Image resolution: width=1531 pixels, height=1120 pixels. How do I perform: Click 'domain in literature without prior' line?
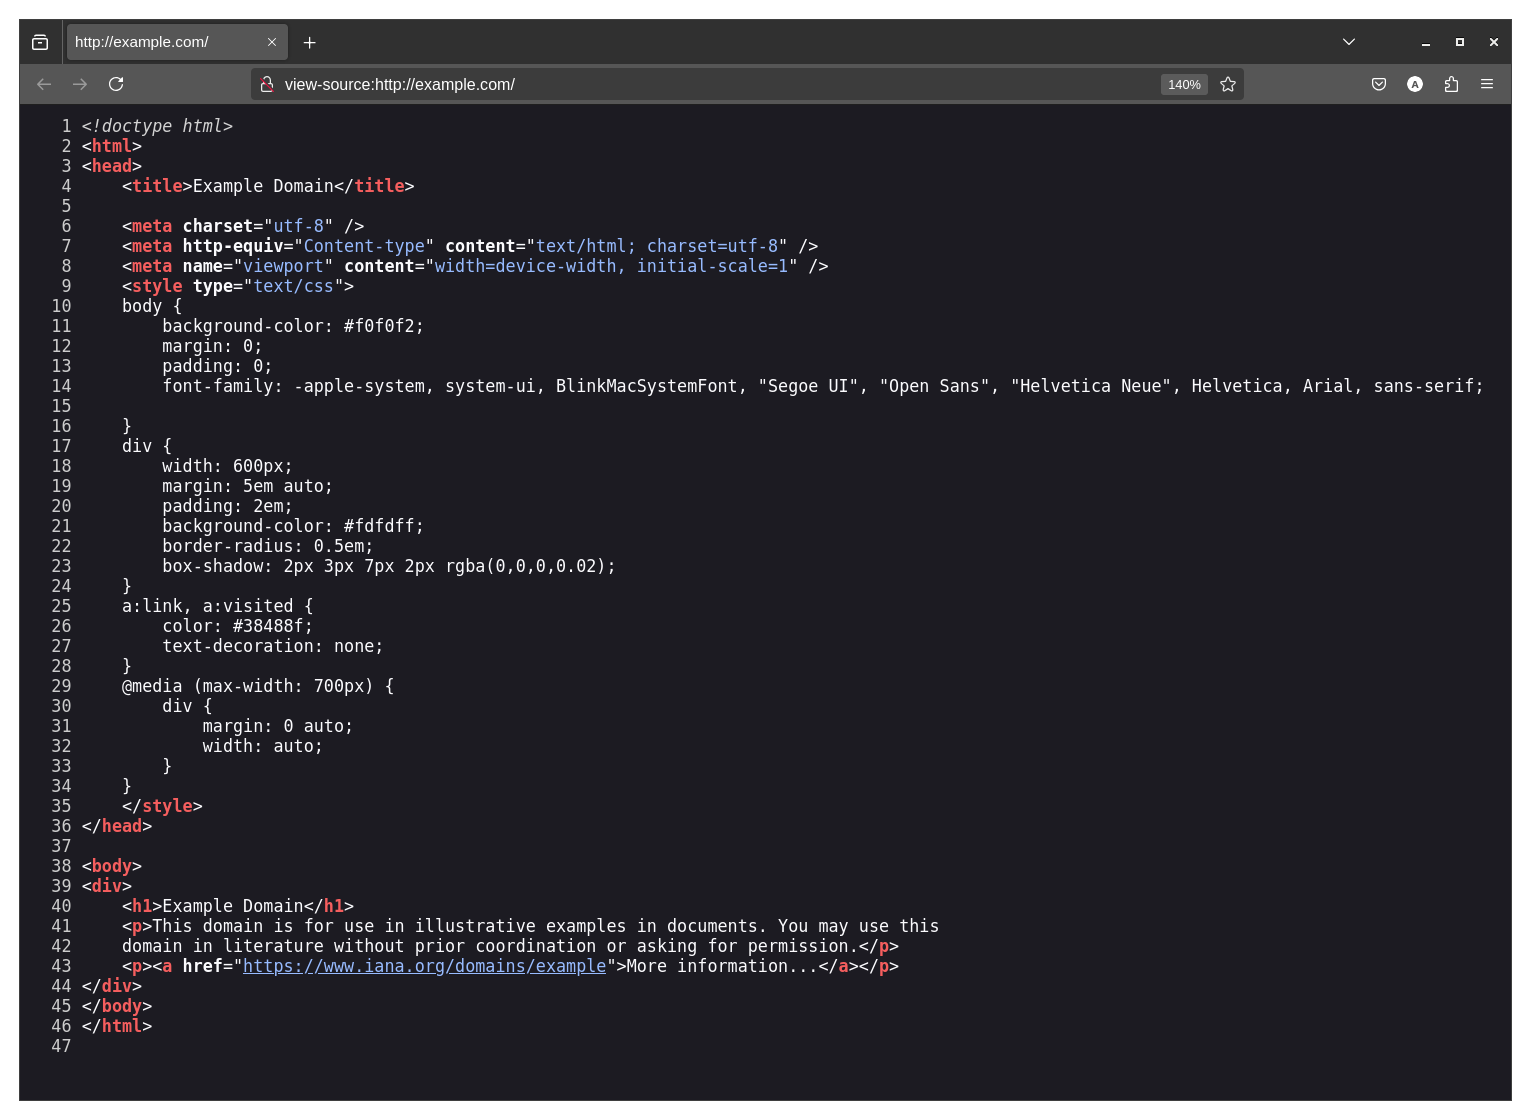510,946
